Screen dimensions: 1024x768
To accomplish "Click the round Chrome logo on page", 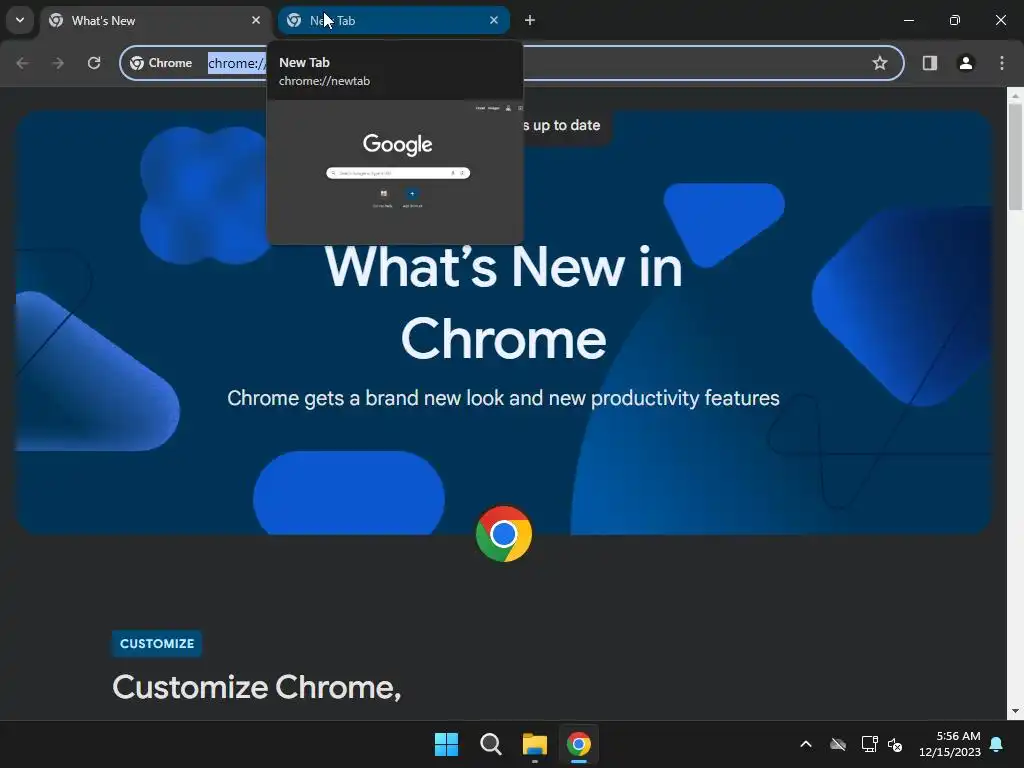I will coord(504,534).
